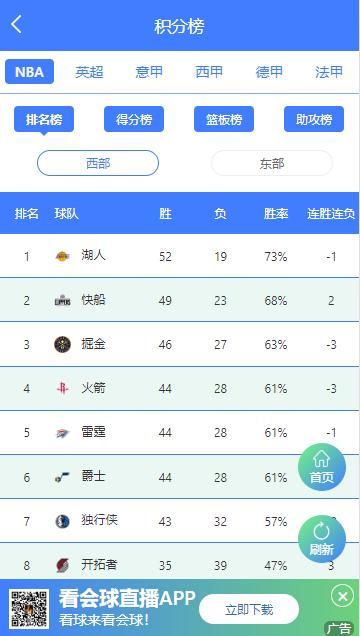Tap the Clippers (快船) team logo
This screenshot has width=360, height=636.
click(62, 301)
